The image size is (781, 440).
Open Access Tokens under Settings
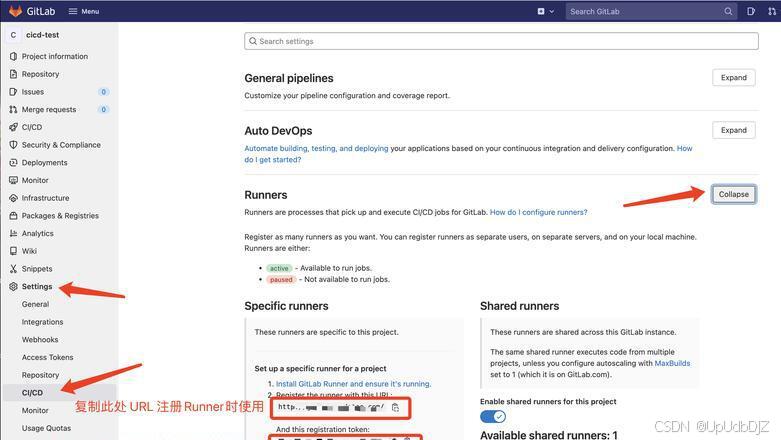[x=47, y=357]
